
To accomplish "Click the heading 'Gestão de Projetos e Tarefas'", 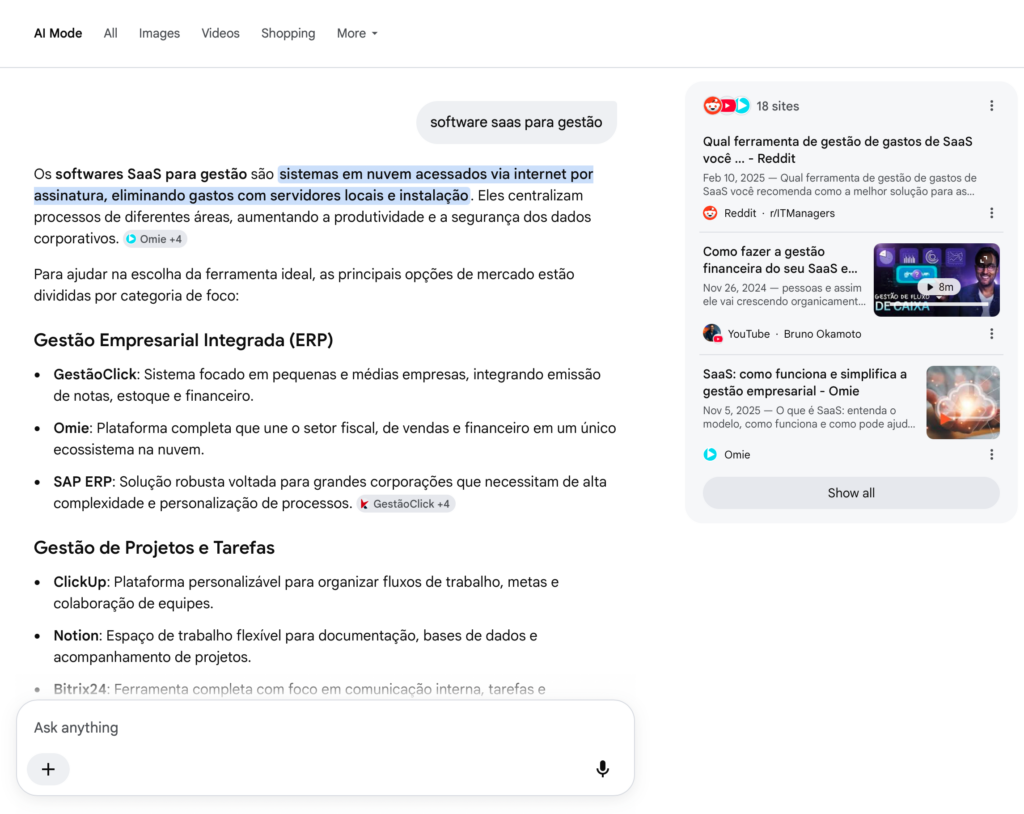I will (x=154, y=548).
